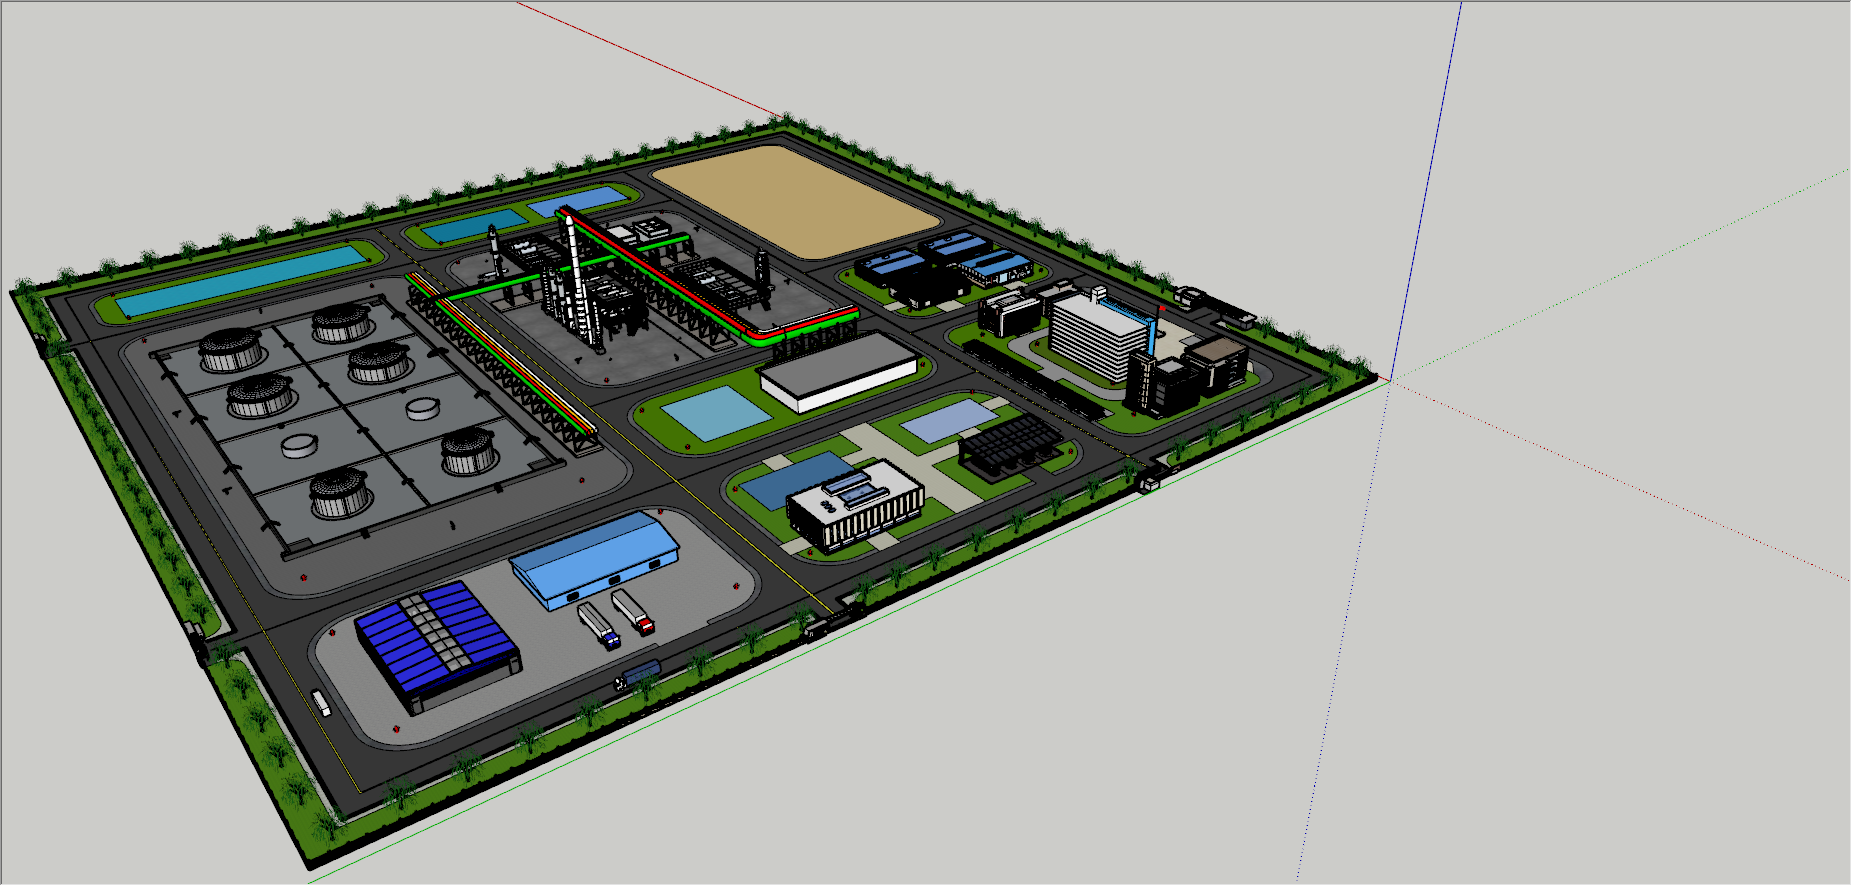Select the striped-facade office building with rooftop skylights
The image size is (1852, 886).
tap(855, 505)
